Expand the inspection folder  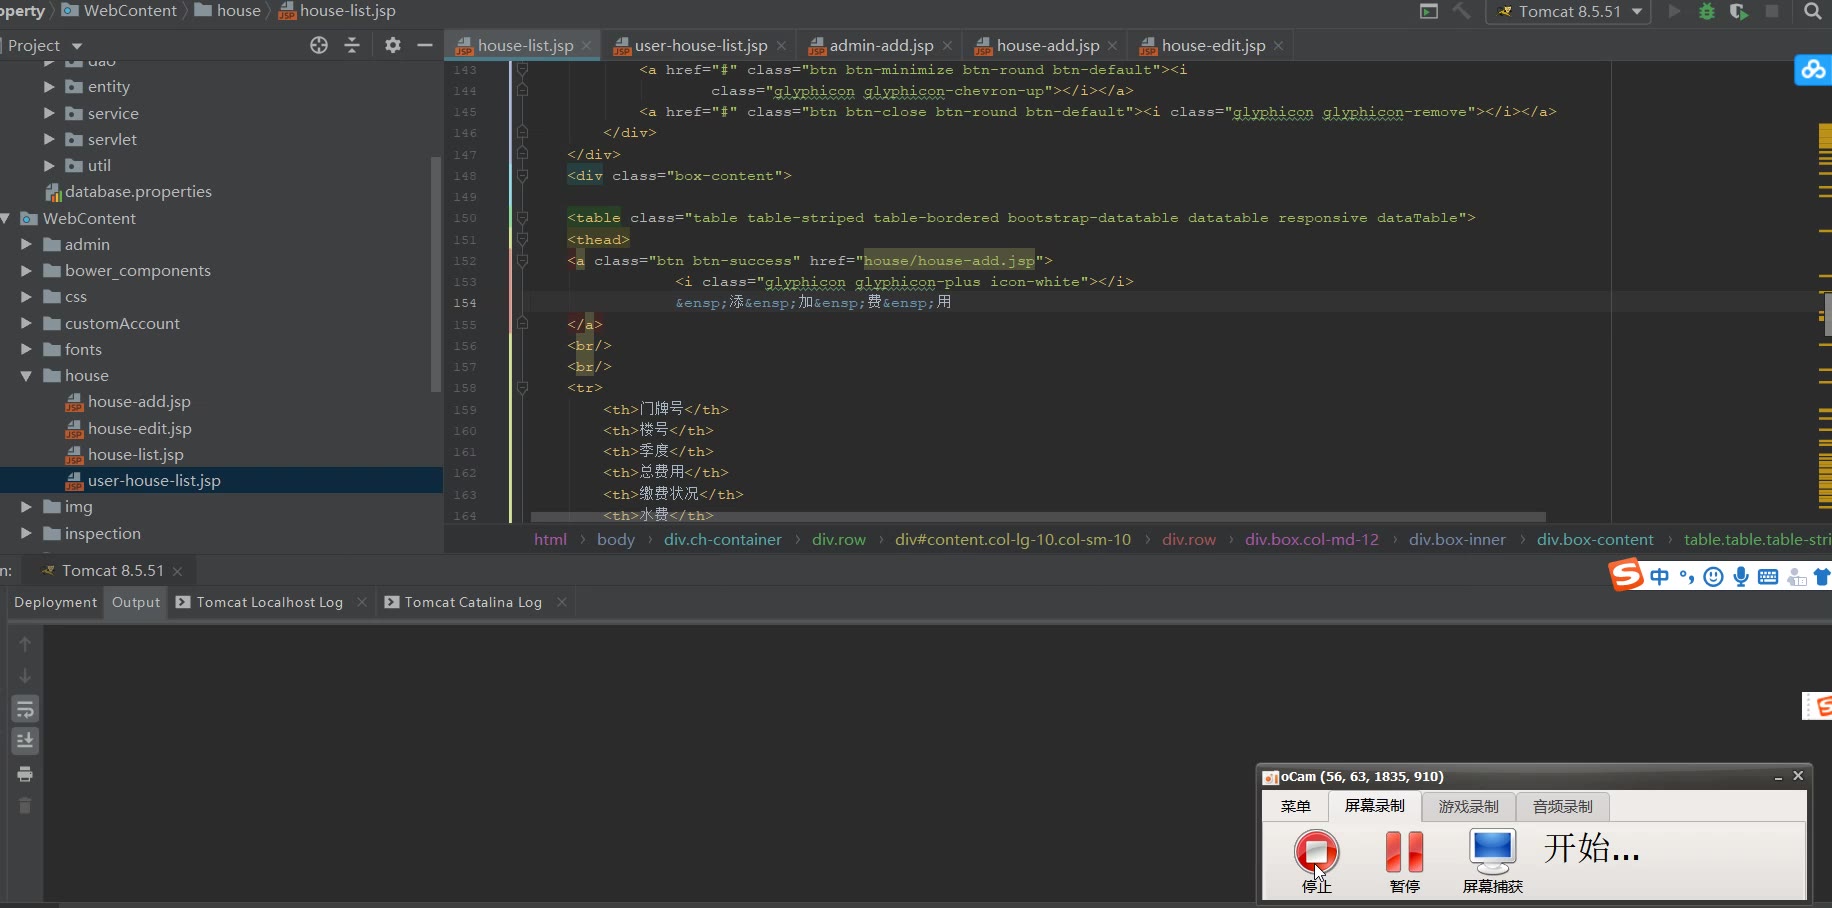click(x=26, y=534)
